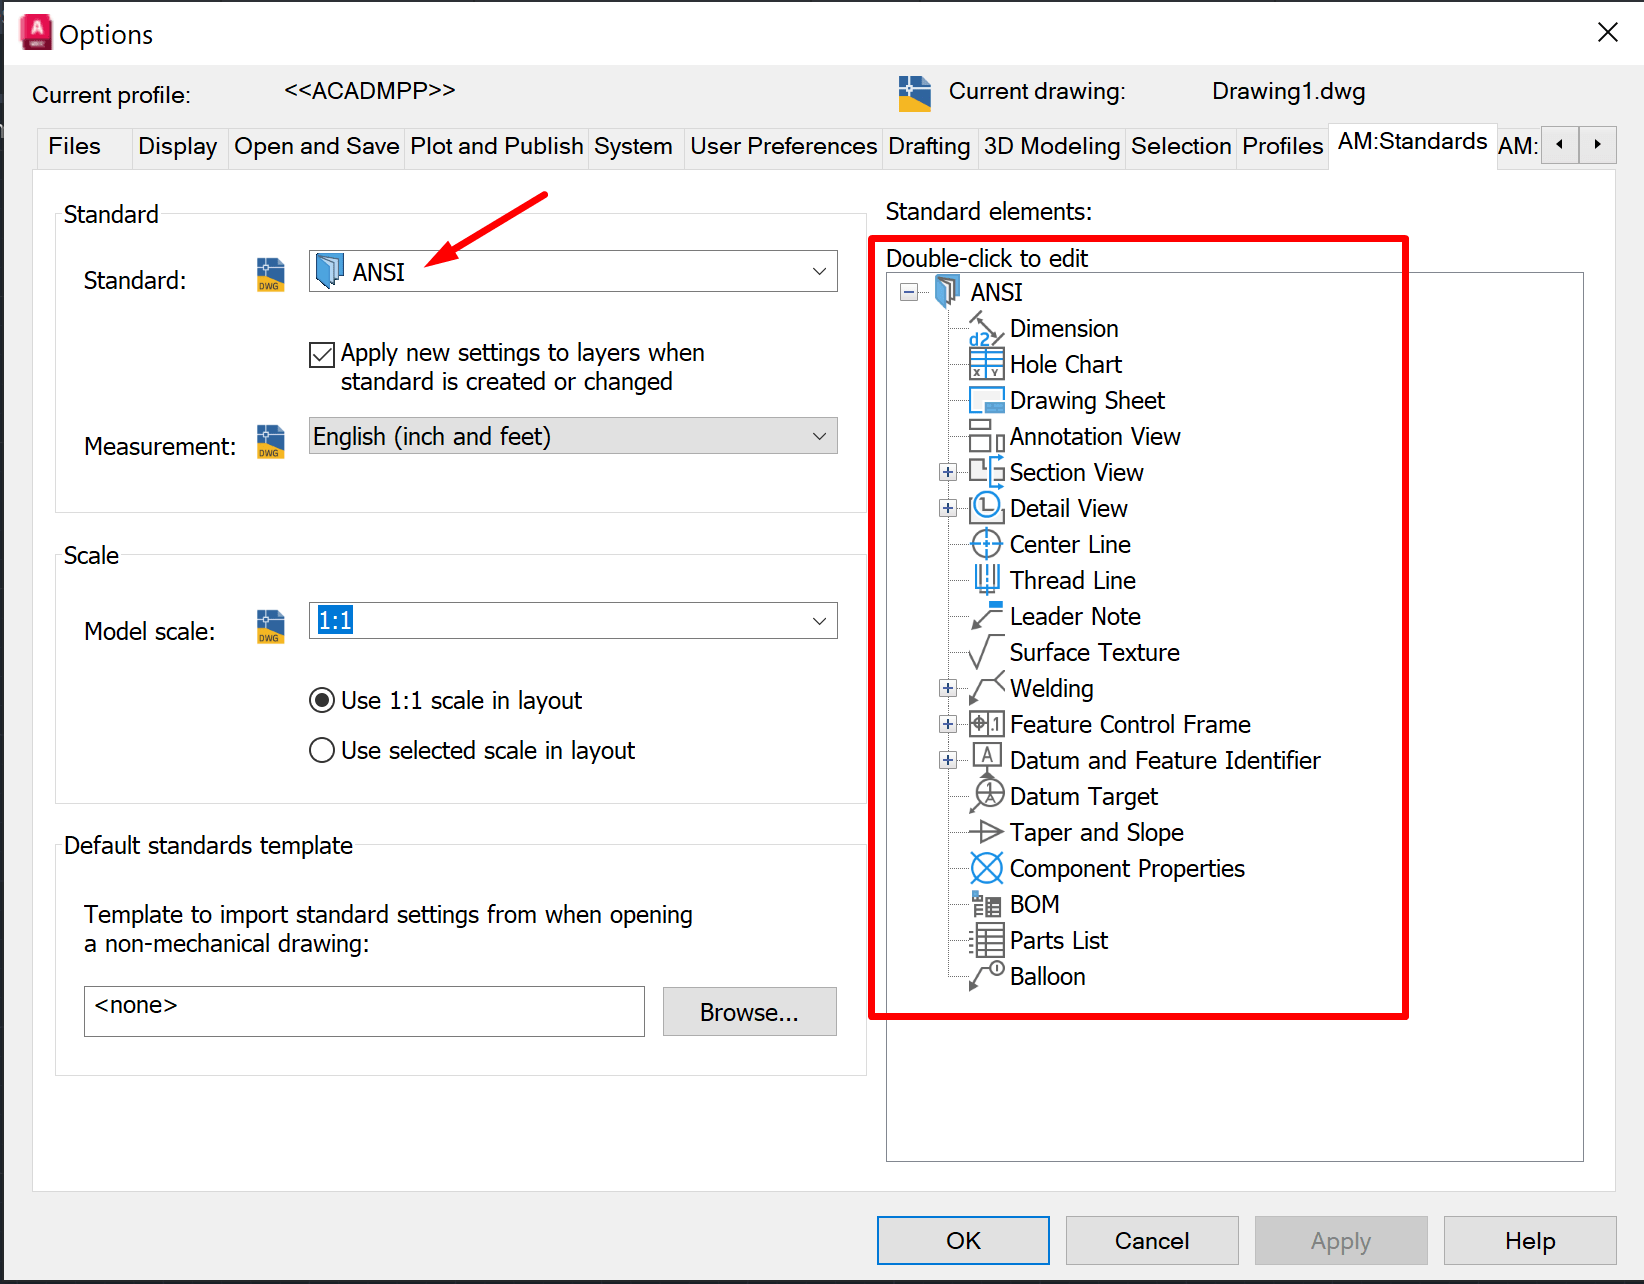Click the Hole Chart table icon
Screen dimensions: 1644x1284
[986, 364]
